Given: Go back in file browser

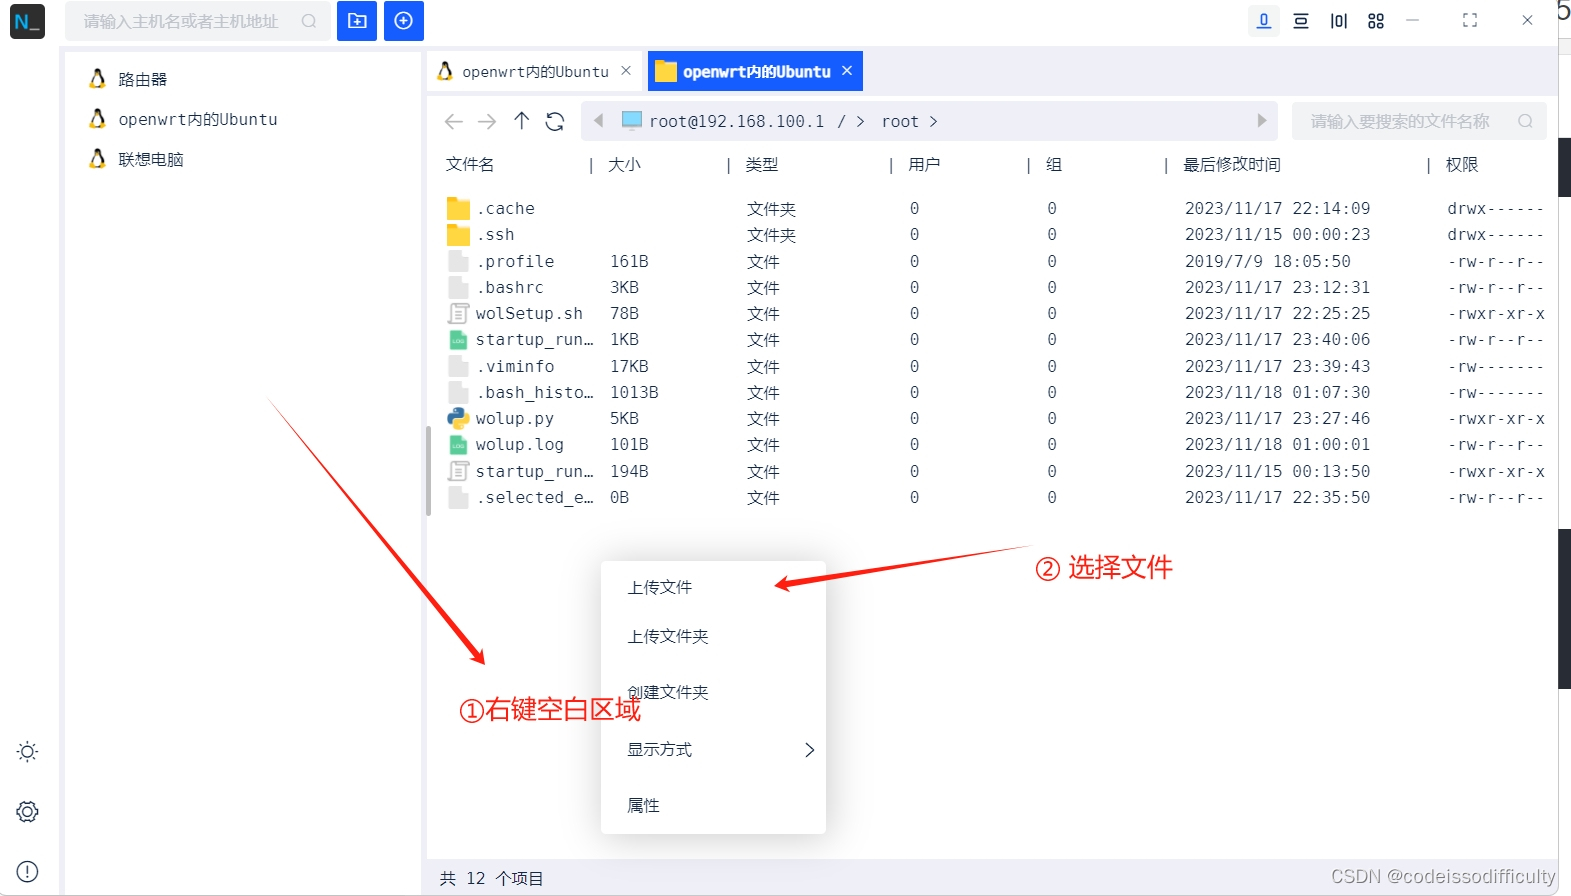Looking at the screenshot, I should (453, 121).
